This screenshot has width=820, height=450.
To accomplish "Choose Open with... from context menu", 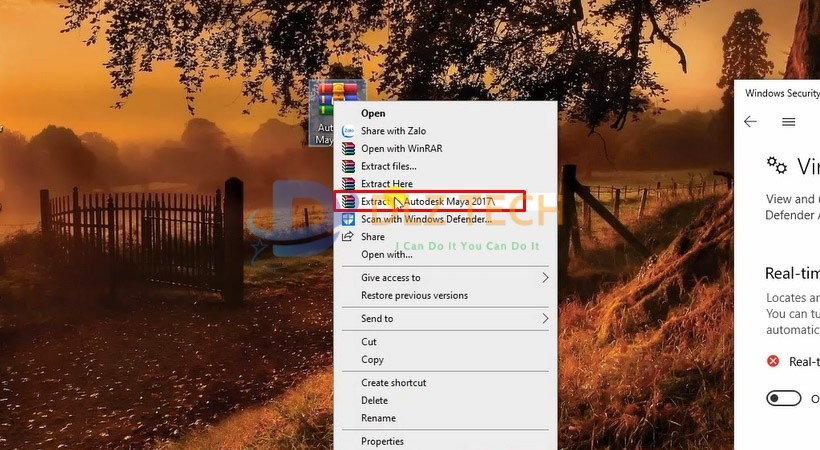I will coord(387,255).
